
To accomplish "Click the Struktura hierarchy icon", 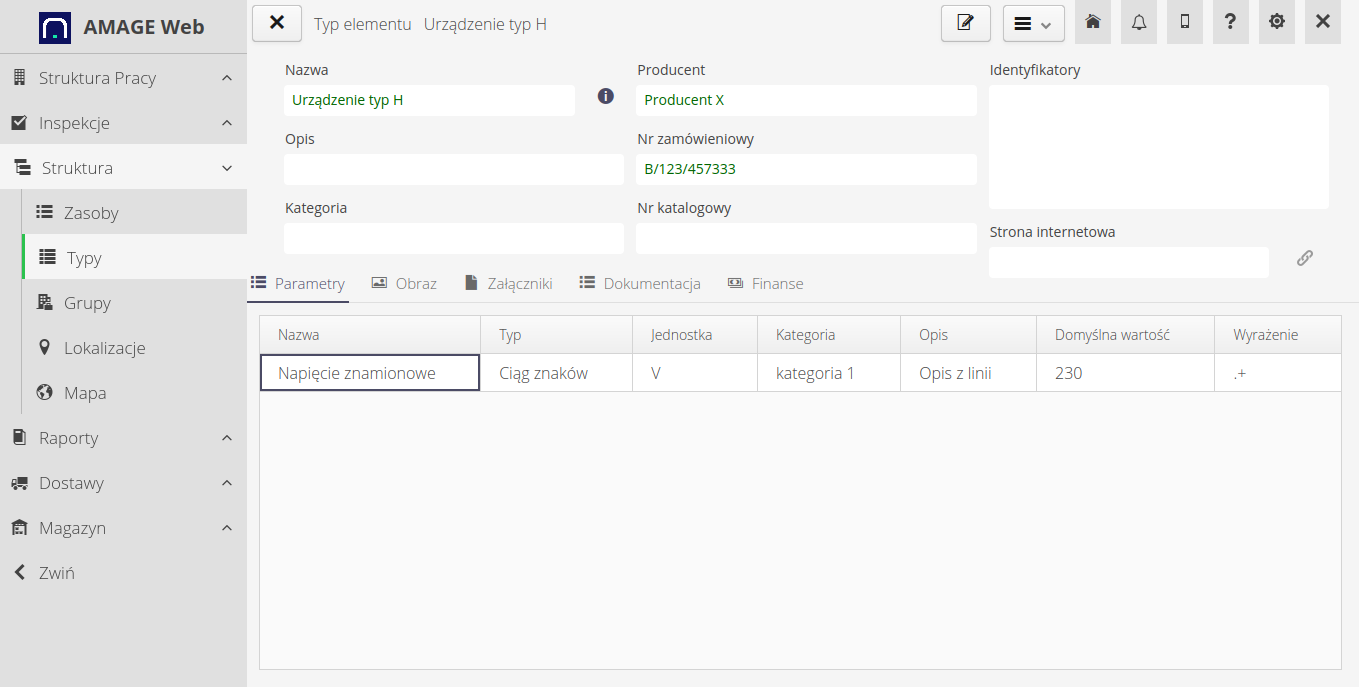I will 22,168.
